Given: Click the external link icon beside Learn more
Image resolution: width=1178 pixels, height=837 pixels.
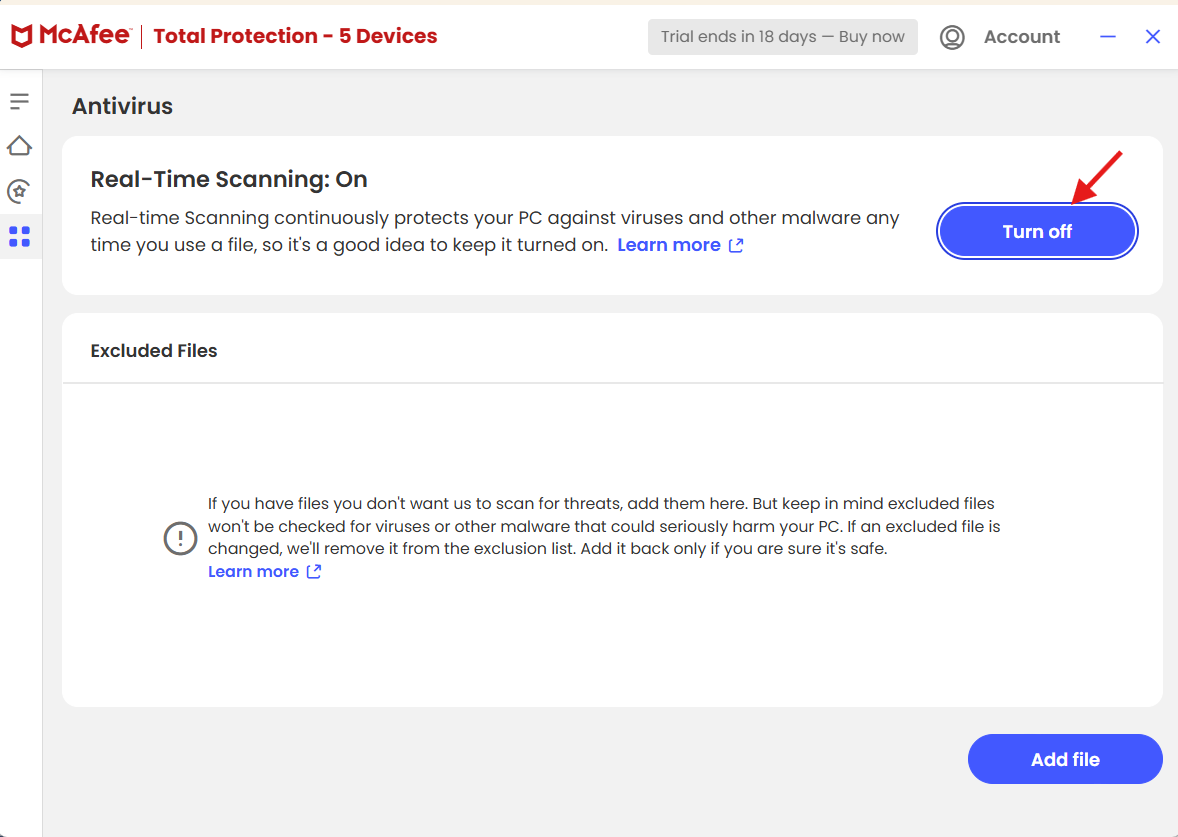Looking at the screenshot, I should coord(737,245).
